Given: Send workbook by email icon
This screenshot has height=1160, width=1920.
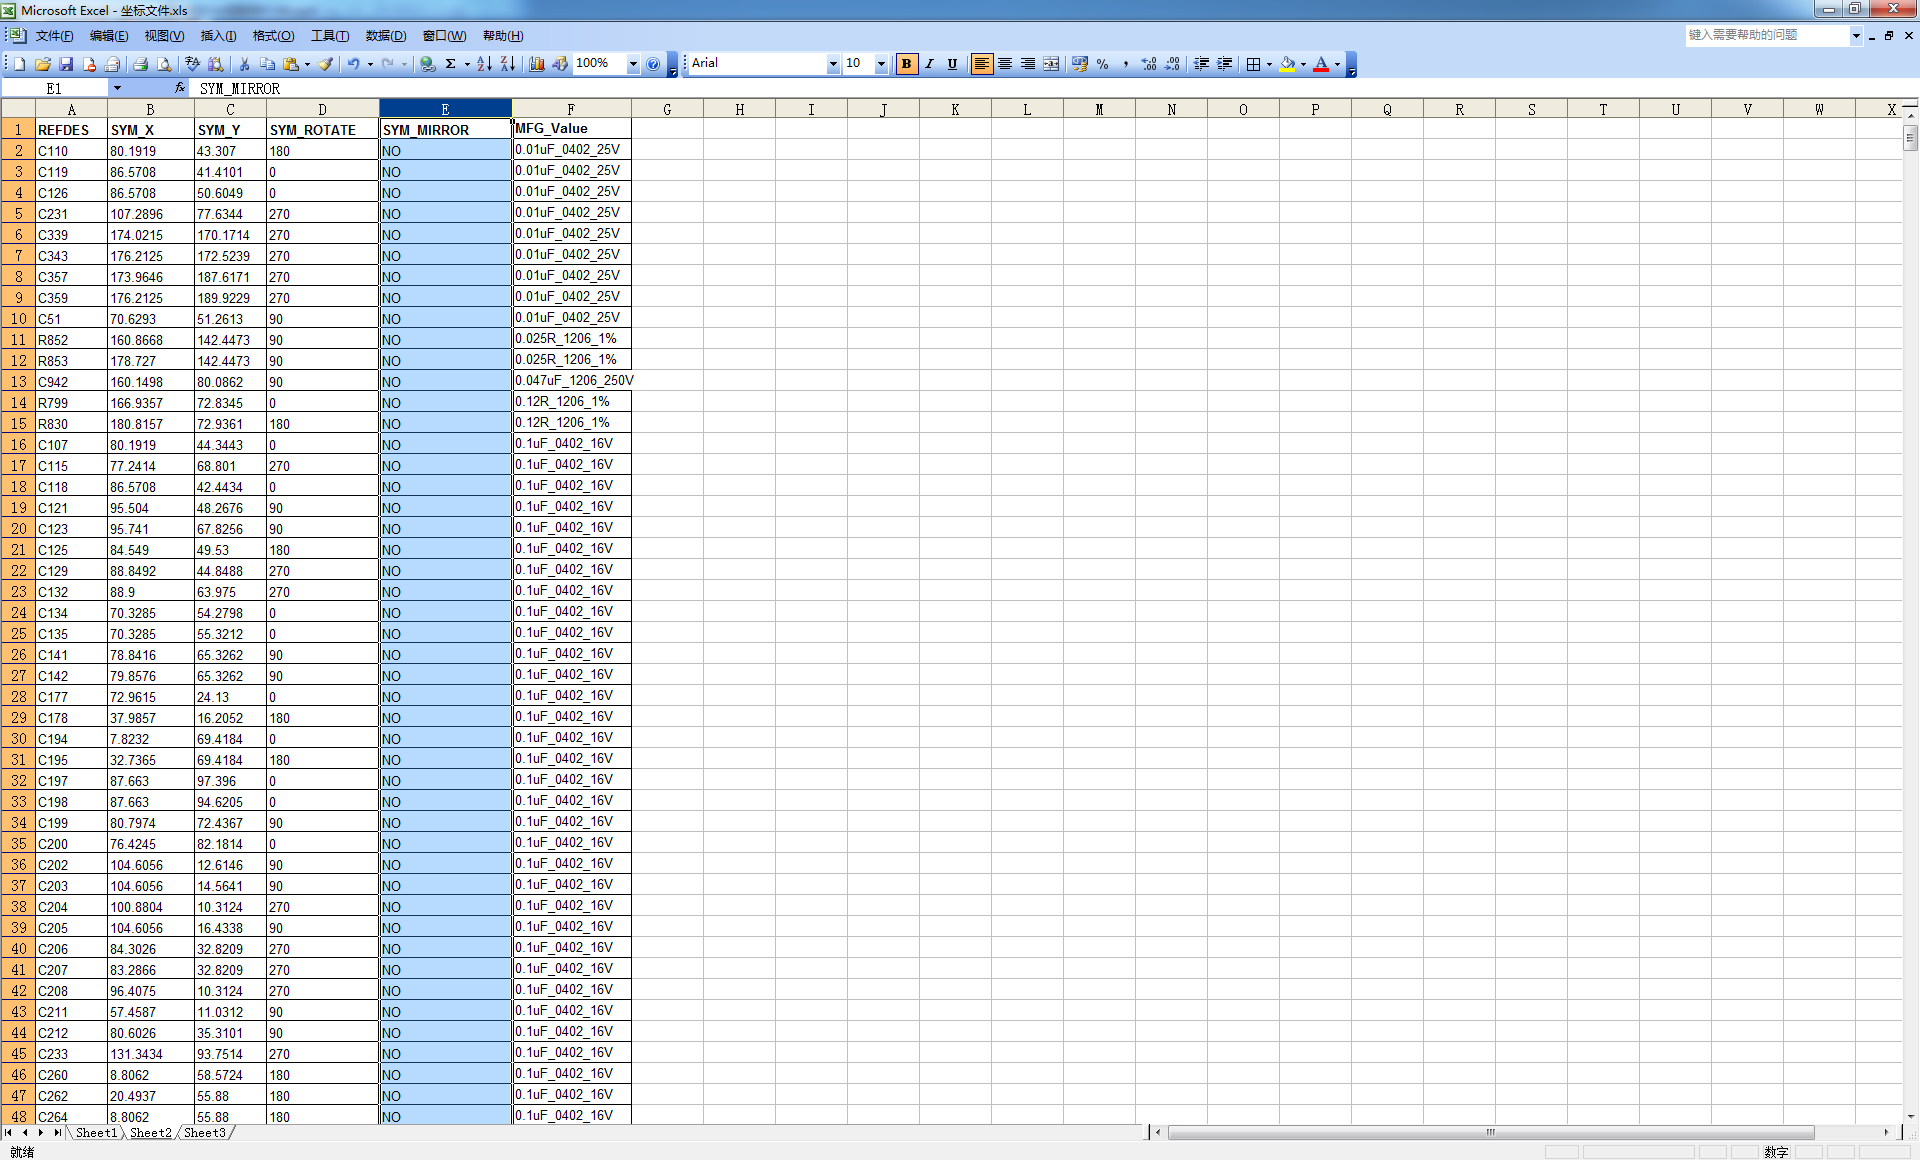Looking at the screenshot, I should (112, 64).
